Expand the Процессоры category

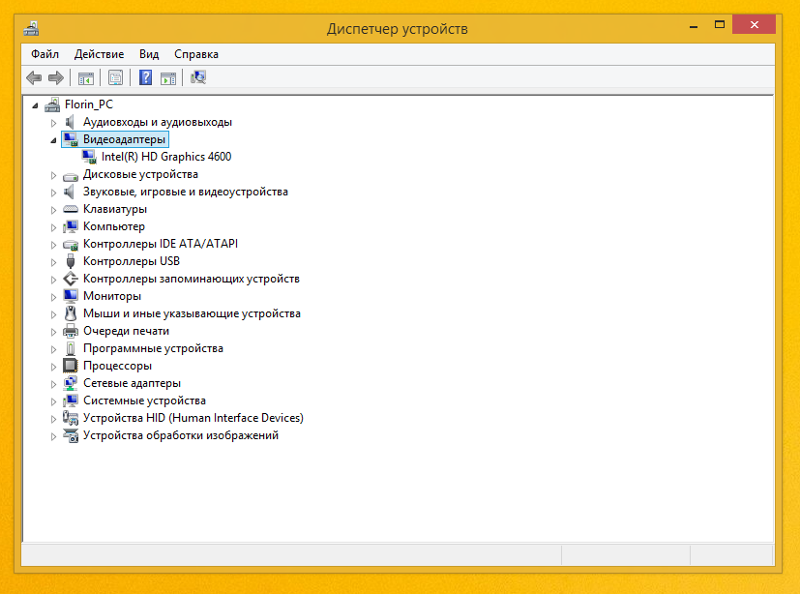click(53, 366)
